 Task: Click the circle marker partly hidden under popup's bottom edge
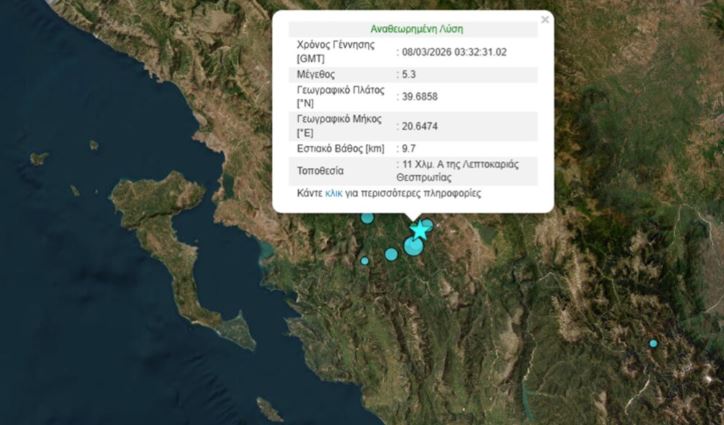click(x=367, y=217)
